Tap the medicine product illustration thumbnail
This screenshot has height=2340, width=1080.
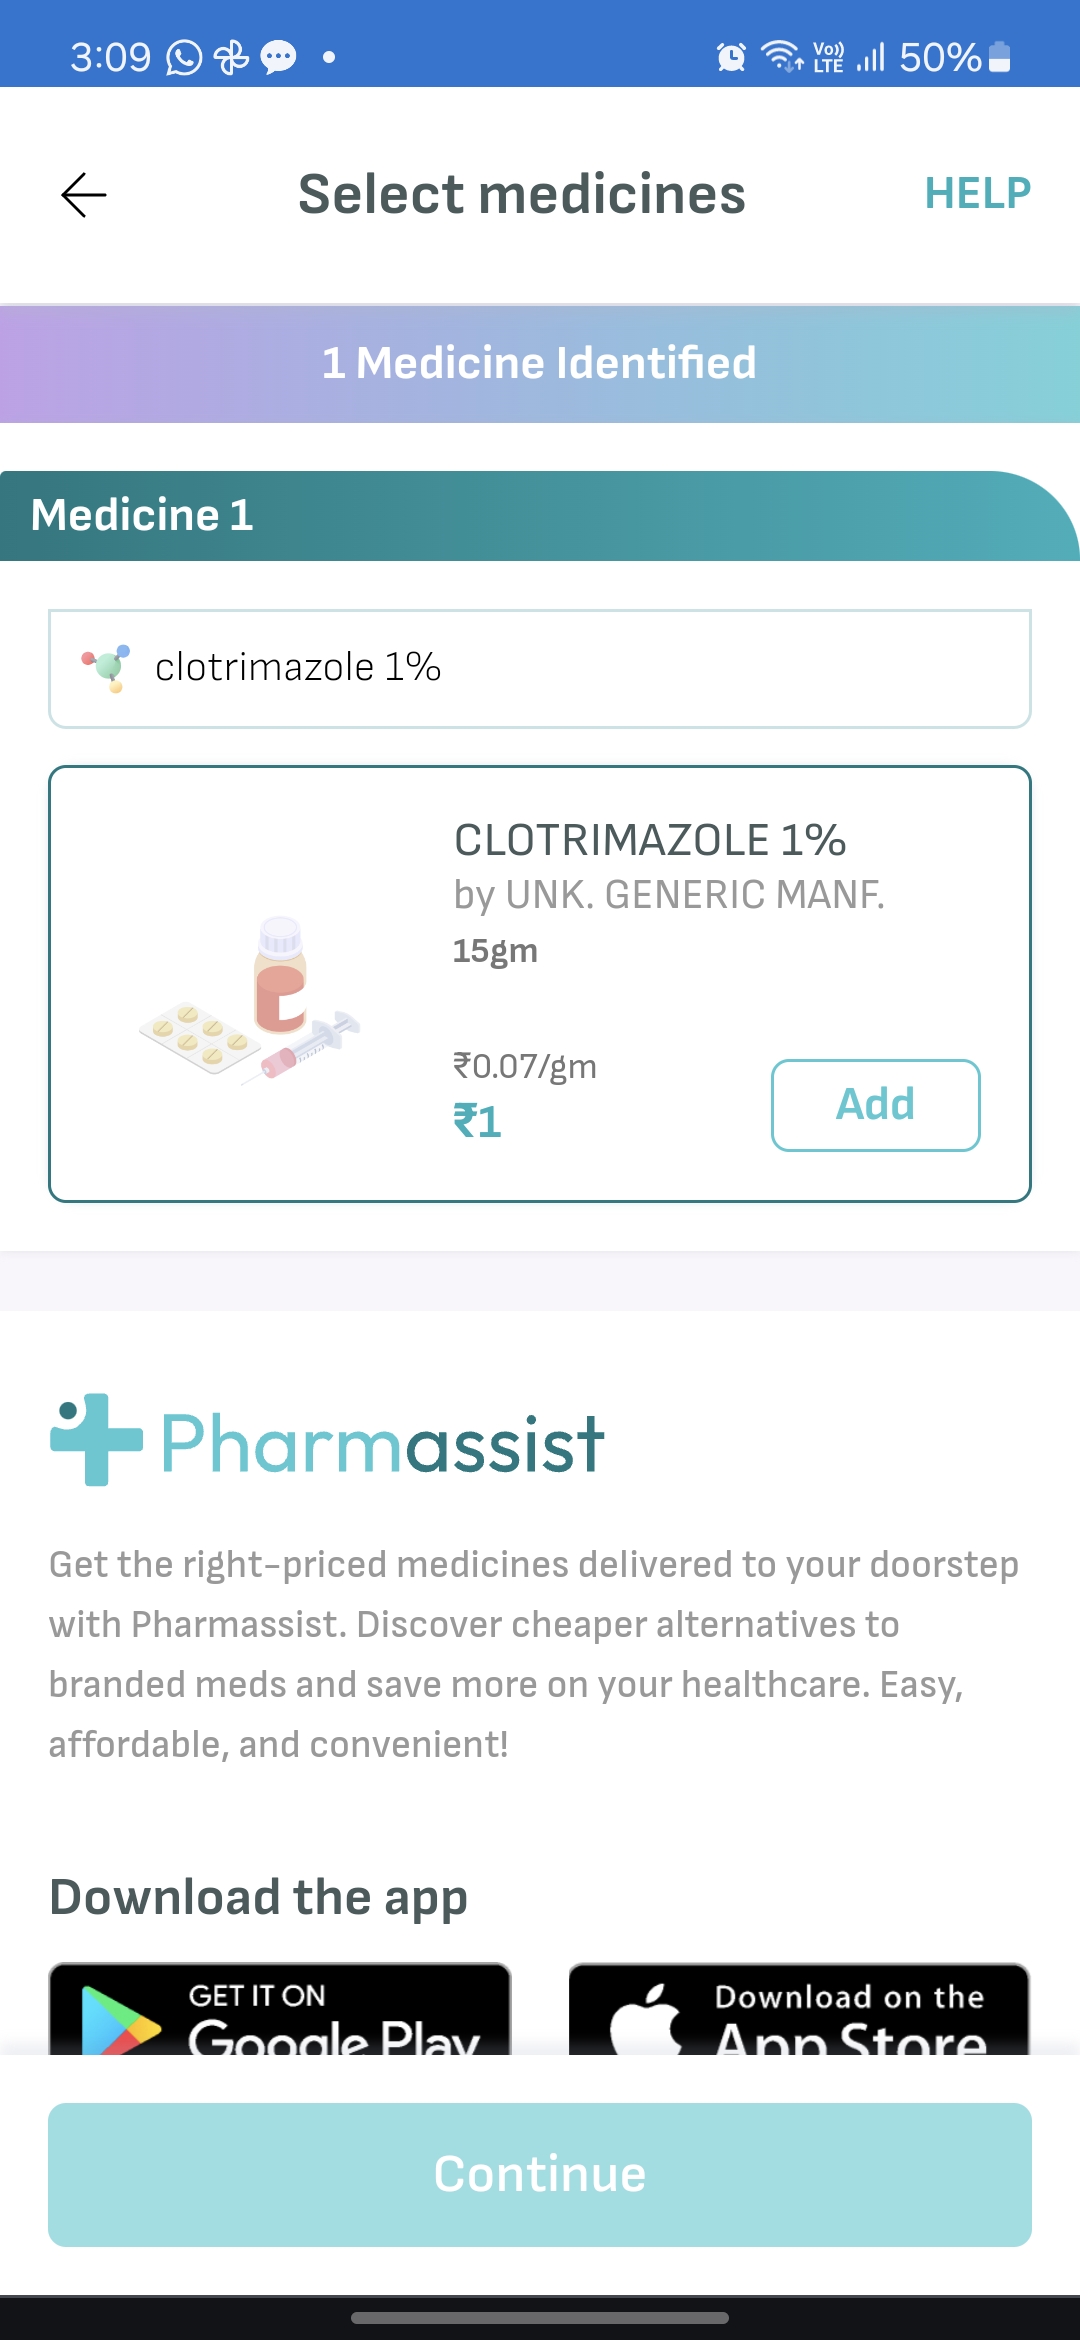pos(250,1000)
